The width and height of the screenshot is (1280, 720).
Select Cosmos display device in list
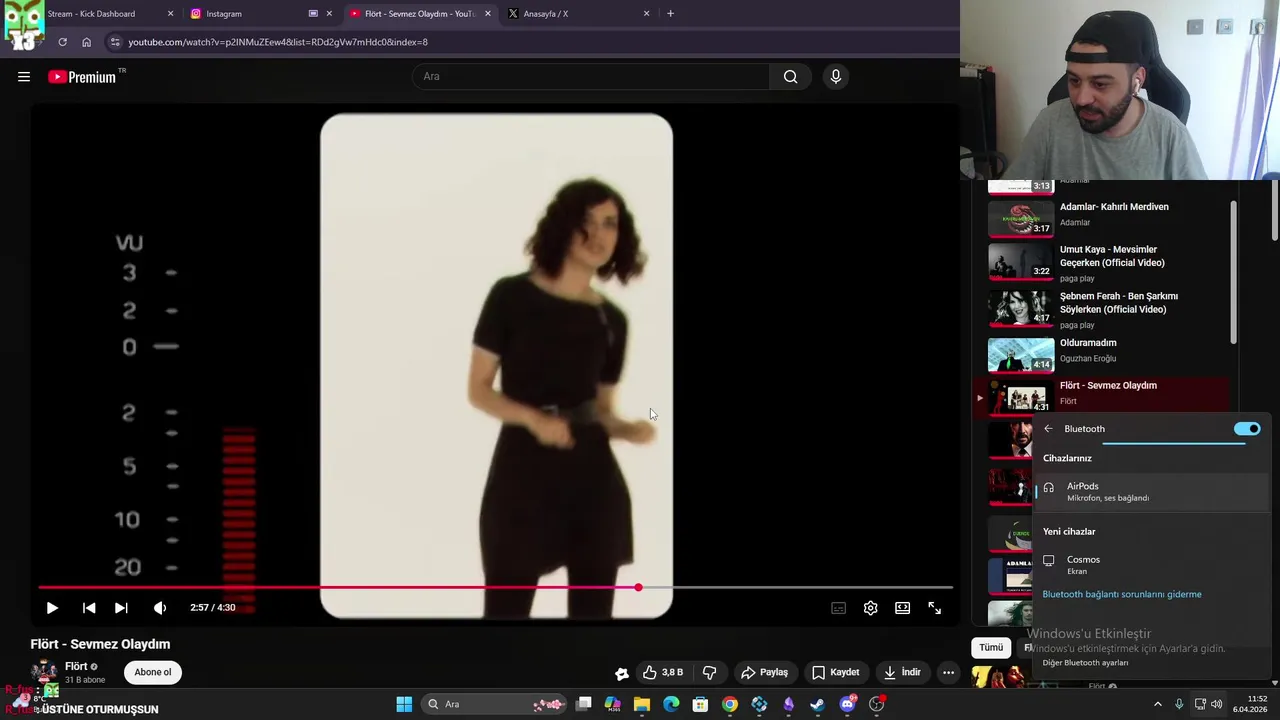[1150, 565]
